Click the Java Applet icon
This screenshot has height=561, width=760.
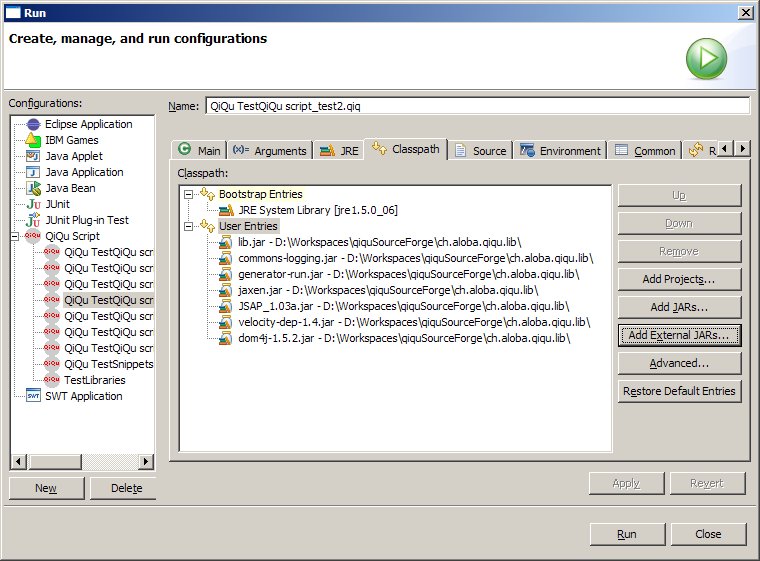pyautogui.click(x=33, y=156)
